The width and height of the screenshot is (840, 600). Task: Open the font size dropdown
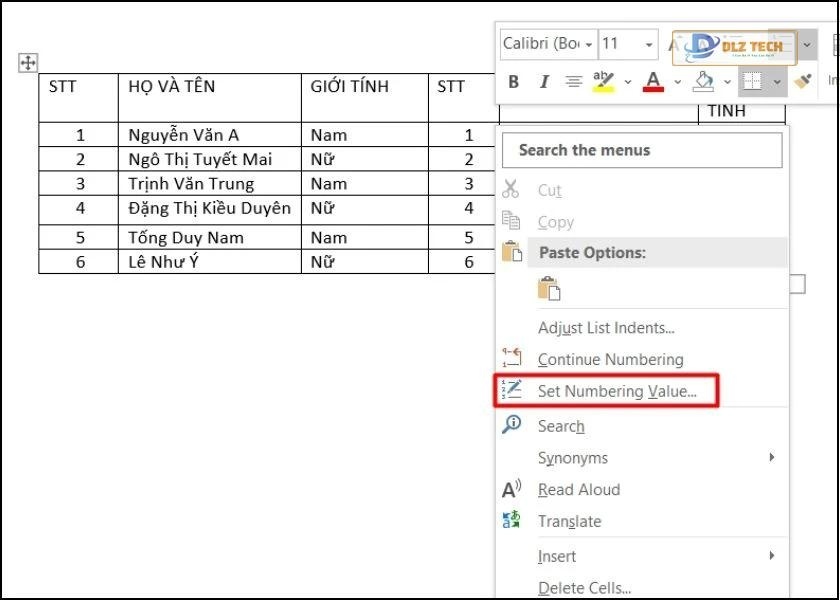pos(649,44)
